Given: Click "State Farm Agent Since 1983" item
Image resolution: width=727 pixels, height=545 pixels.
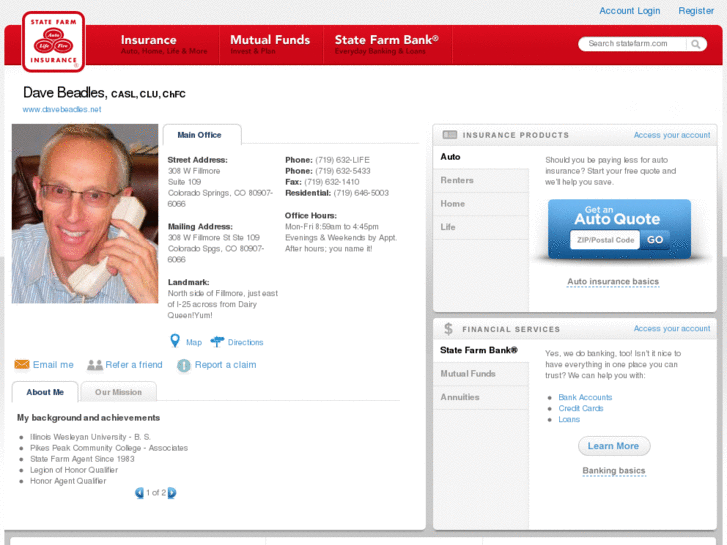Looking at the screenshot, I should click(82, 459).
